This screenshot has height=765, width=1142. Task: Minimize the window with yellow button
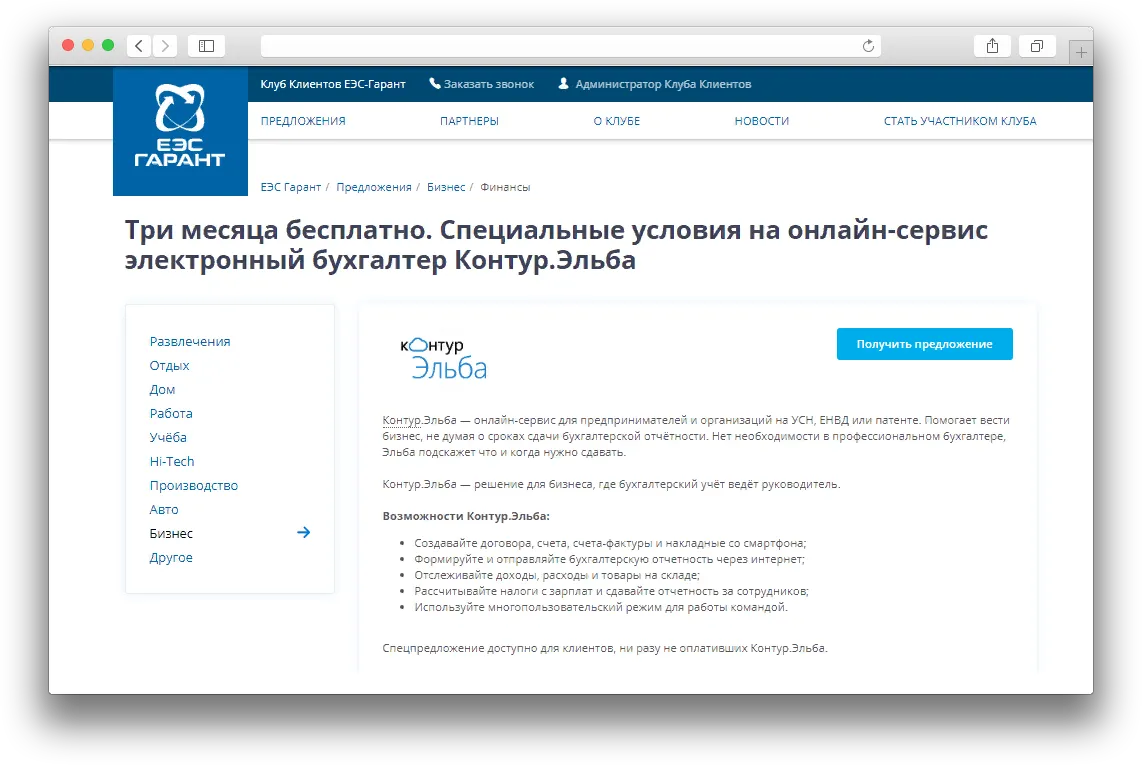pos(88,45)
